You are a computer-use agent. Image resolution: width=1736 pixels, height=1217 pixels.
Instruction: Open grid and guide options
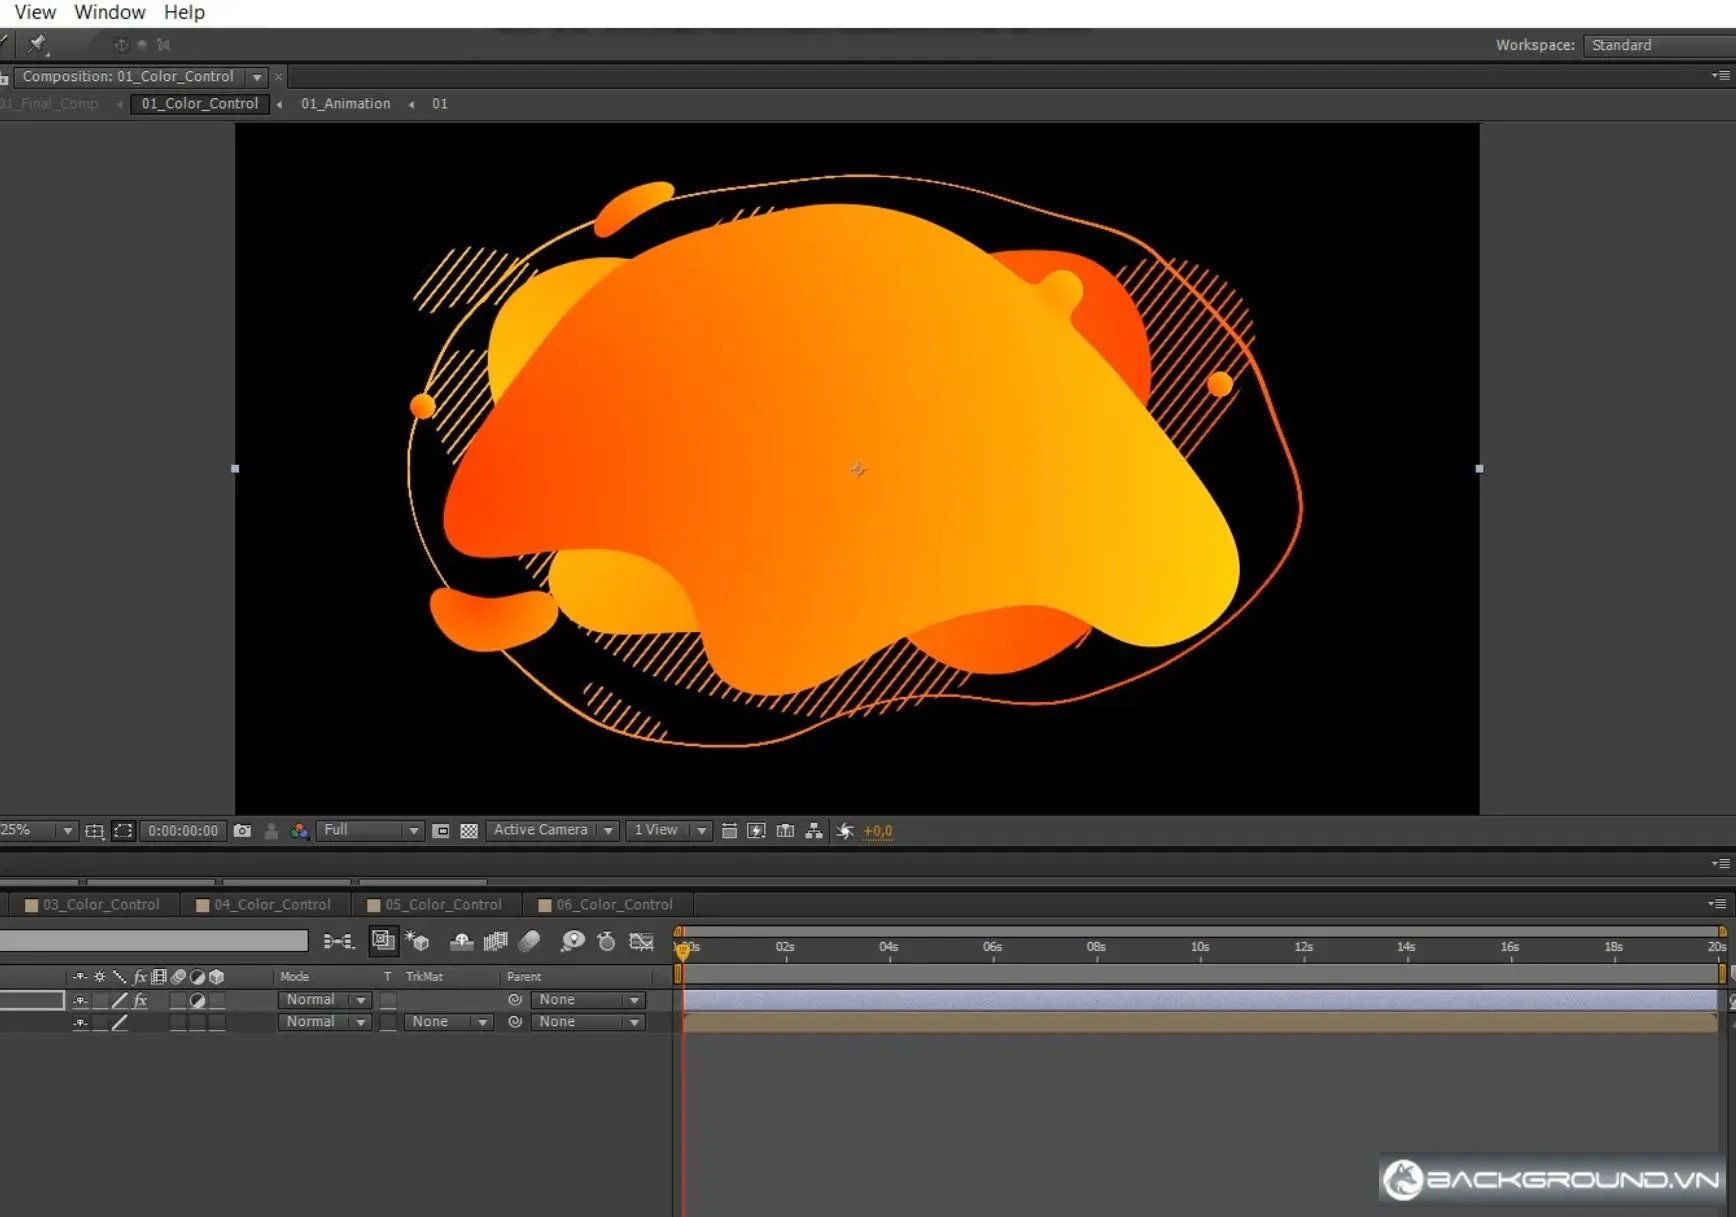point(95,831)
